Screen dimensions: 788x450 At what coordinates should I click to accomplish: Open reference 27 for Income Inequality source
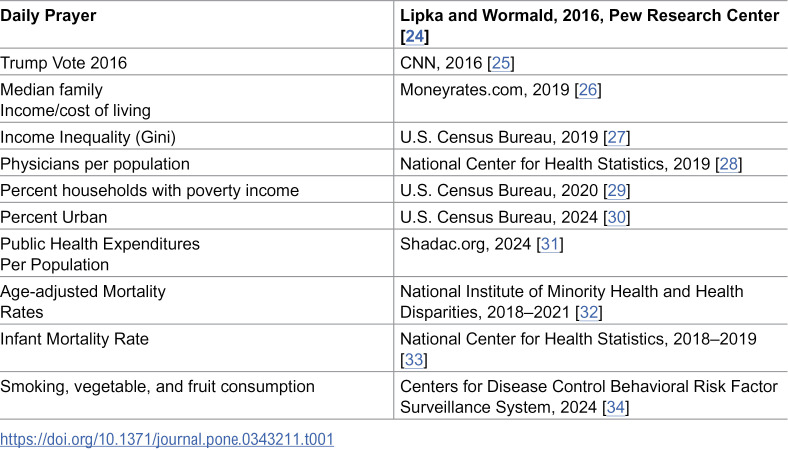click(616, 137)
